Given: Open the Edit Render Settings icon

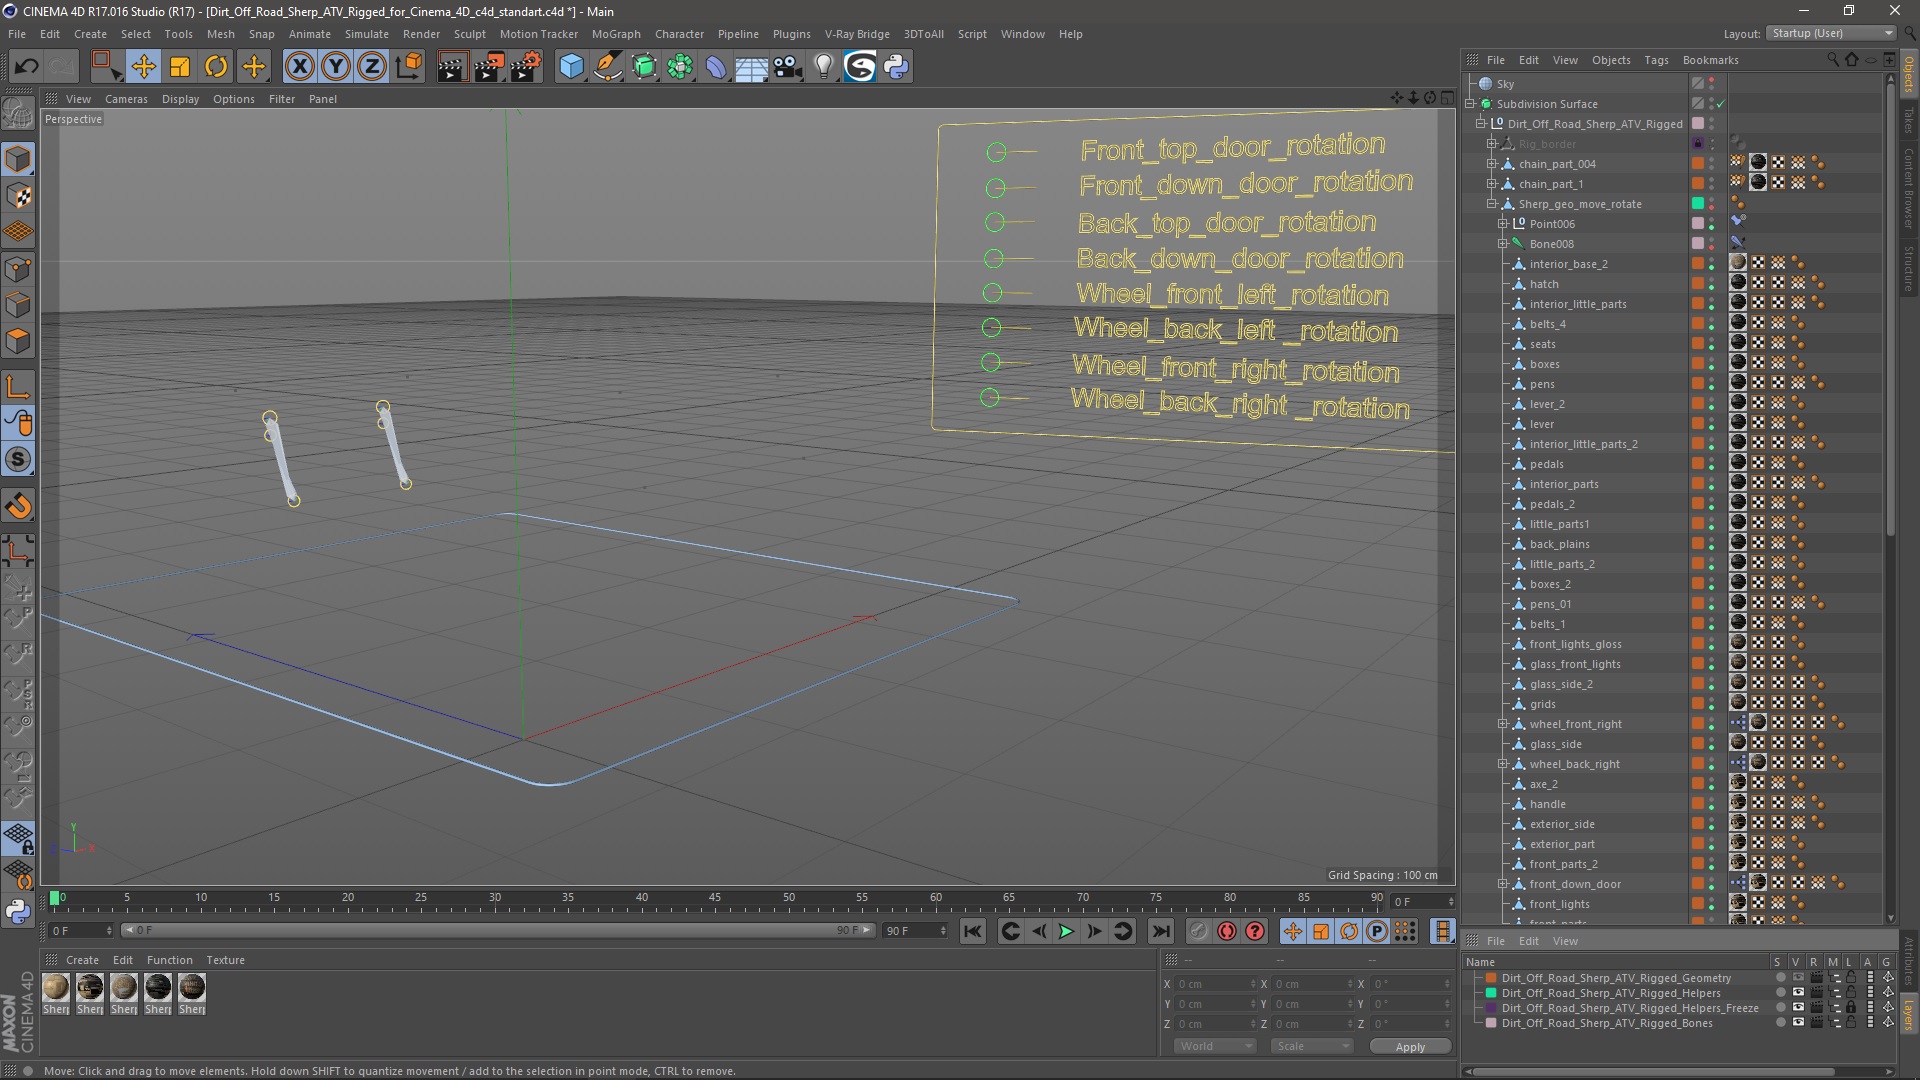Looking at the screenshot, I should (x=526, y=67).
